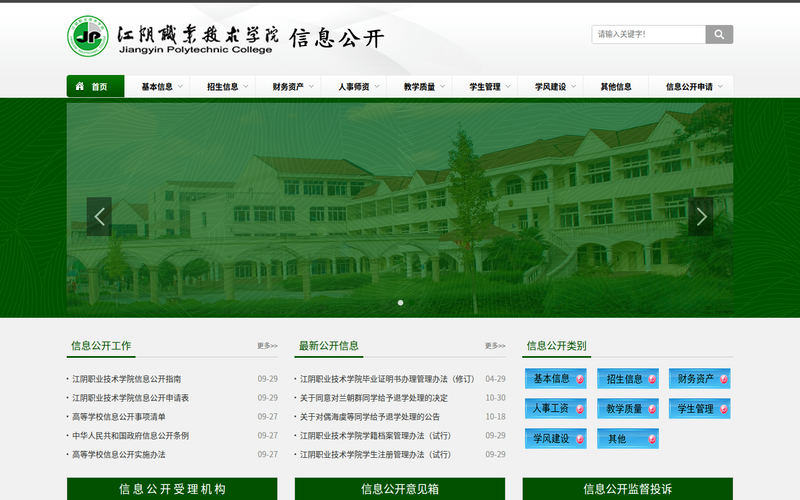
Task: Click the 其他 blue category button
Action: (628, 439)
